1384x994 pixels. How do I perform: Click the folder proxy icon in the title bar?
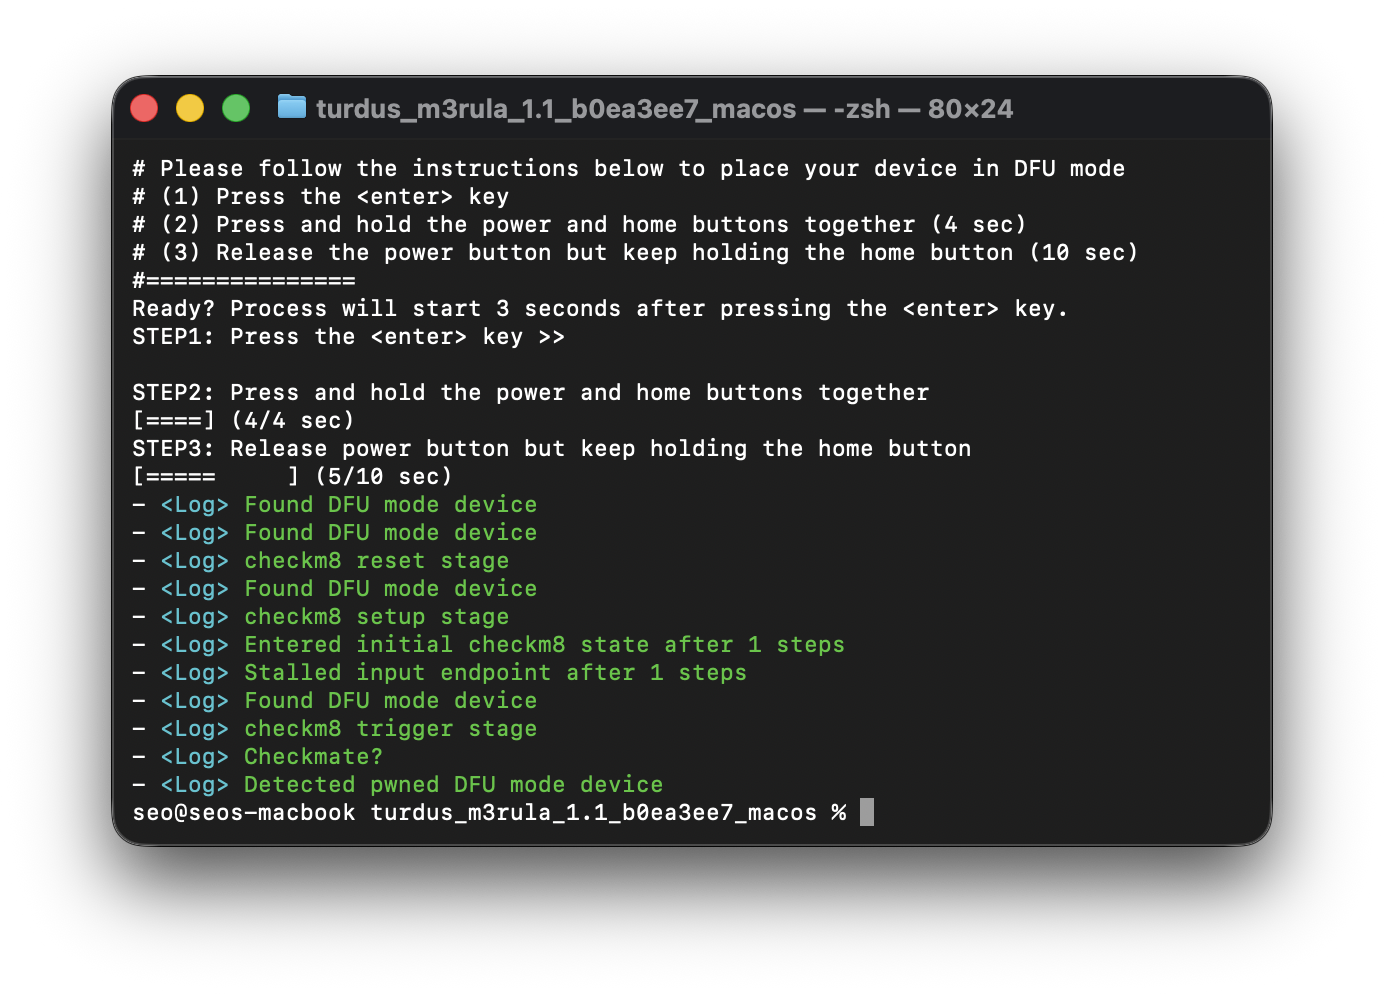[x=292, y=106]
